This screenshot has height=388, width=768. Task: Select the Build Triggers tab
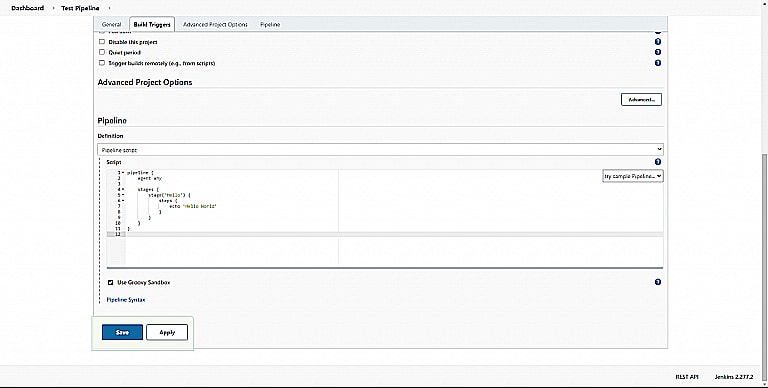coord(152,24)
